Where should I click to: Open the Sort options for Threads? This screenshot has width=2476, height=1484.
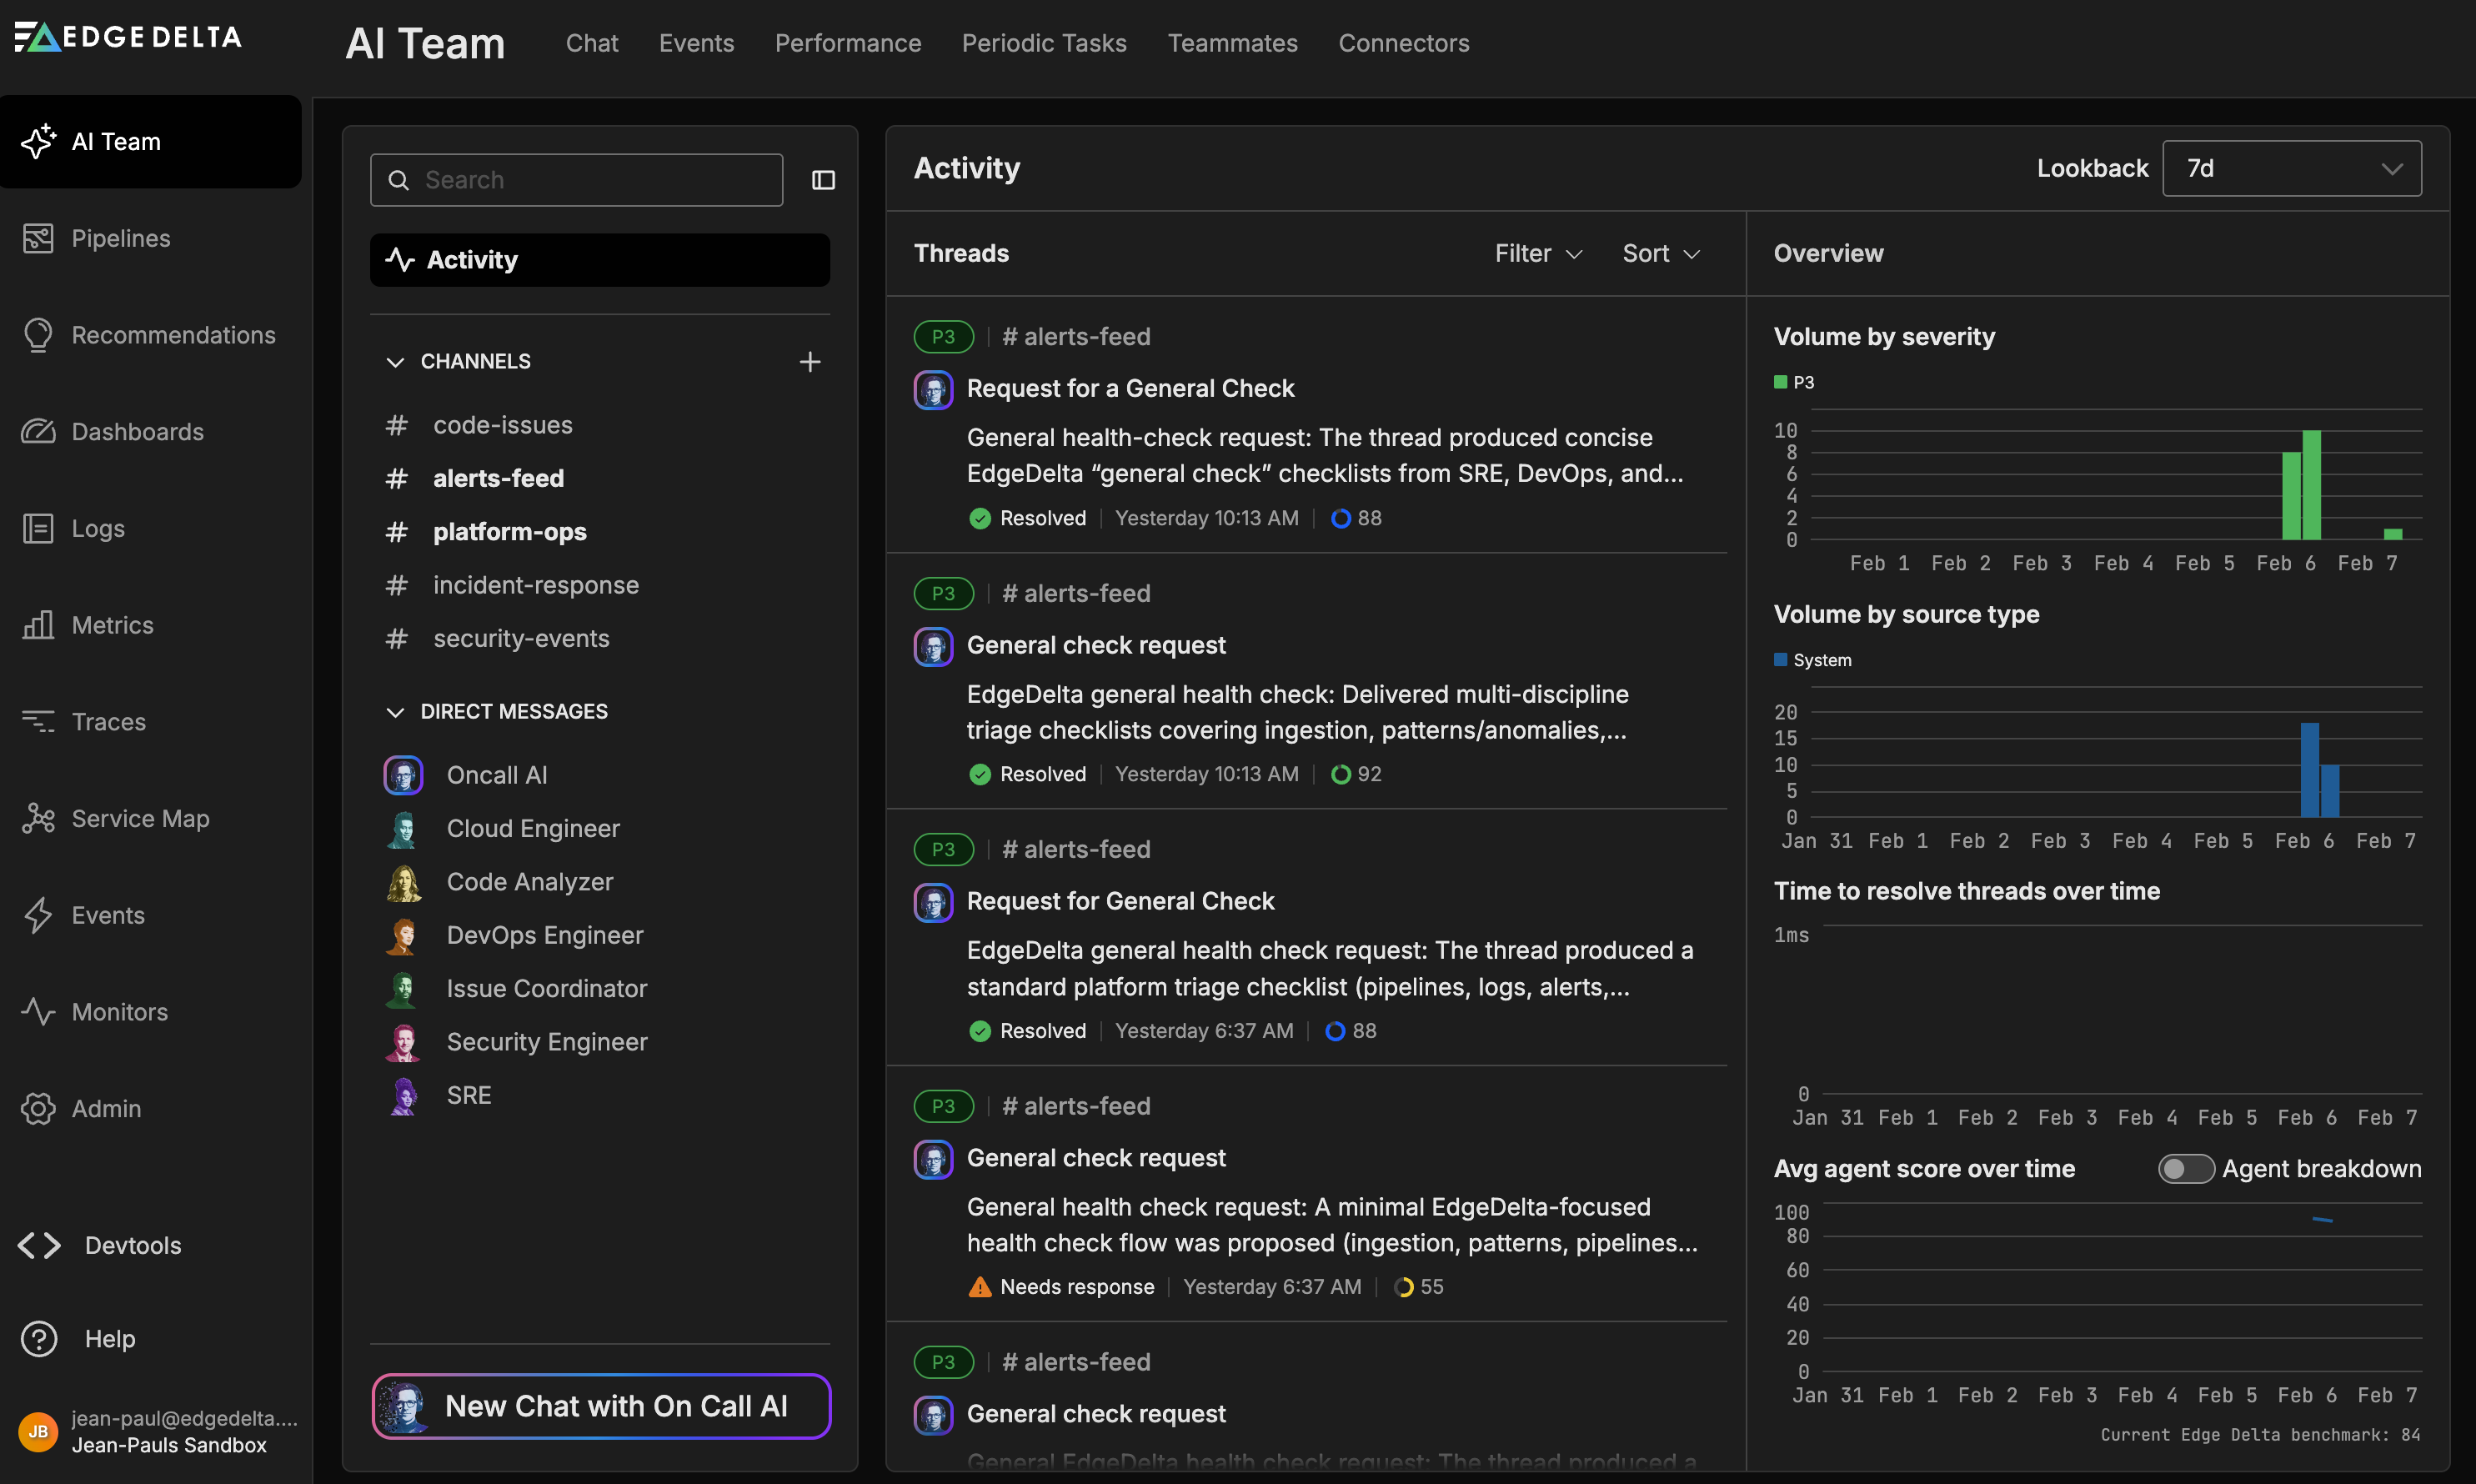pyautogui.click(x=1660, y=253)
